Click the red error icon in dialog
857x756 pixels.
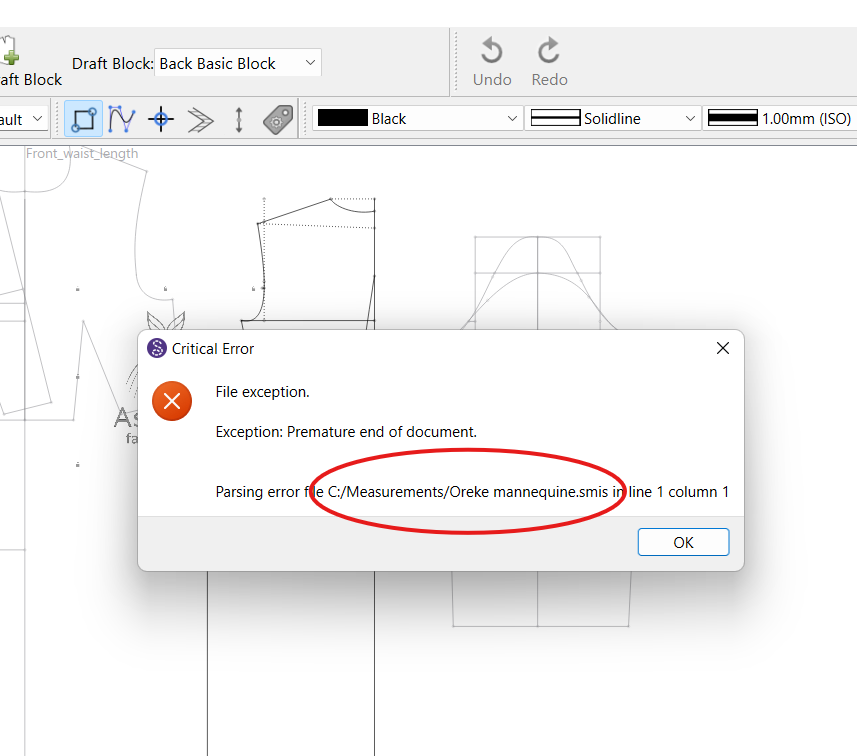[x=172, y=401]
